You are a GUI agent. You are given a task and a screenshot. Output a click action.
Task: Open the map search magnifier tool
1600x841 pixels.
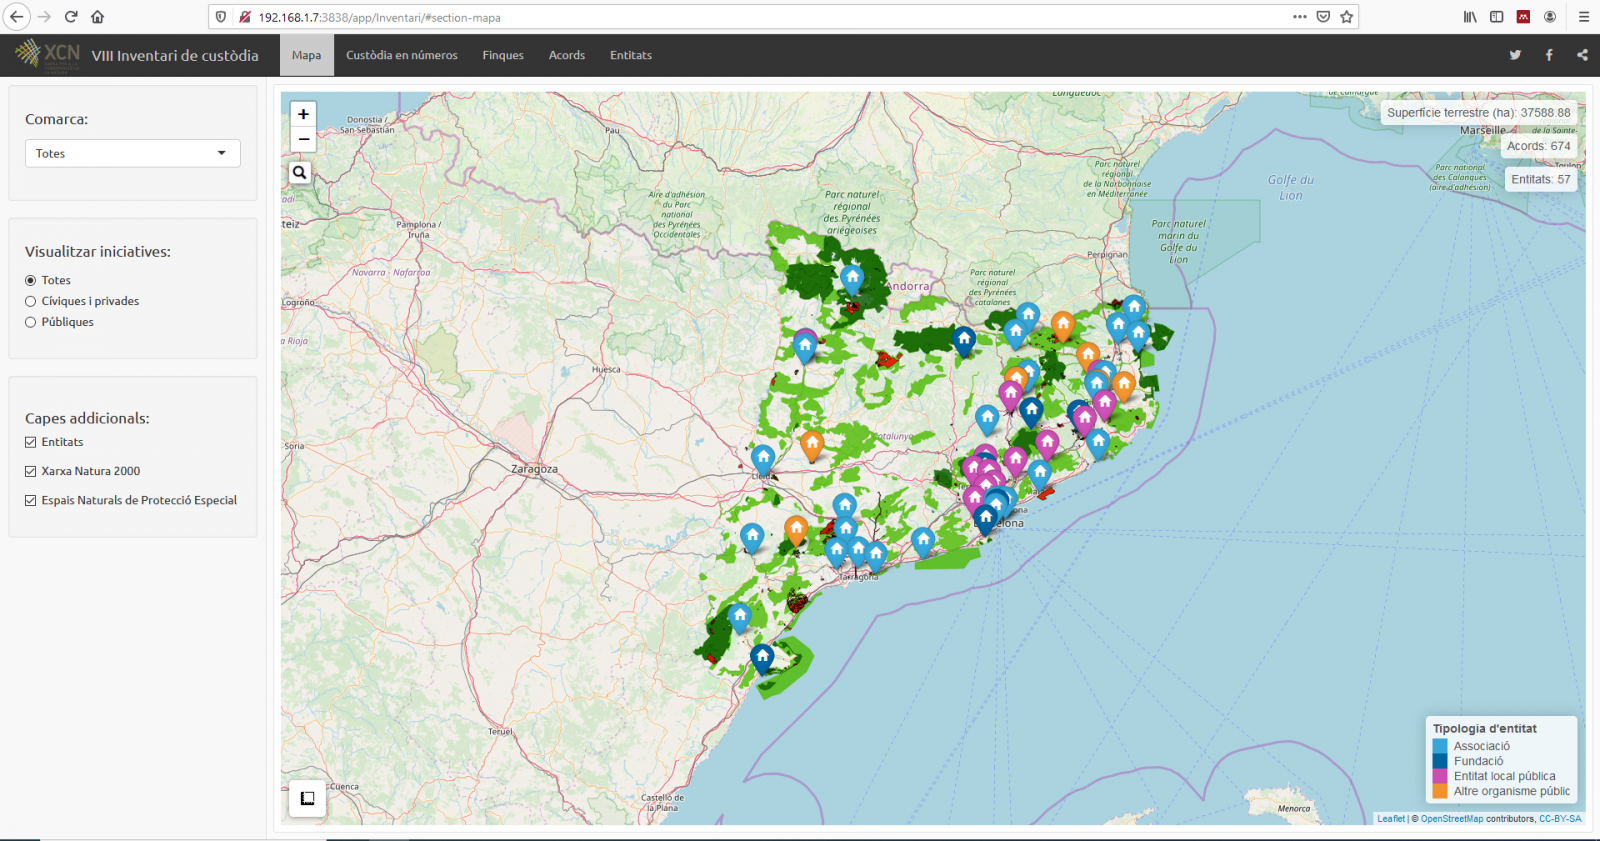(300, 172)
